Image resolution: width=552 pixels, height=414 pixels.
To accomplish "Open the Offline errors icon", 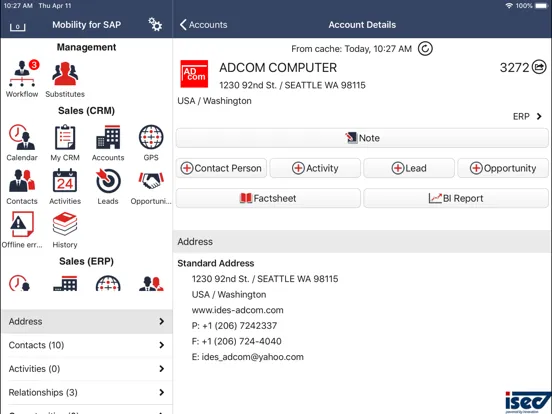I will (22, 224).
